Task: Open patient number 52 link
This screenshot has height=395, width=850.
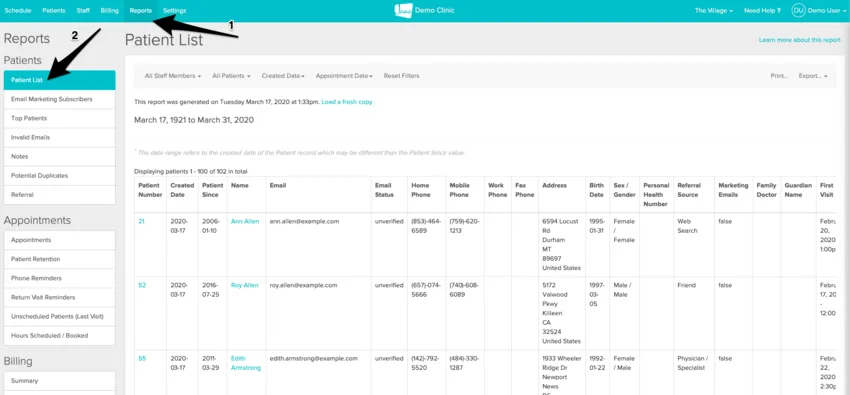Action: click(142, 285)
